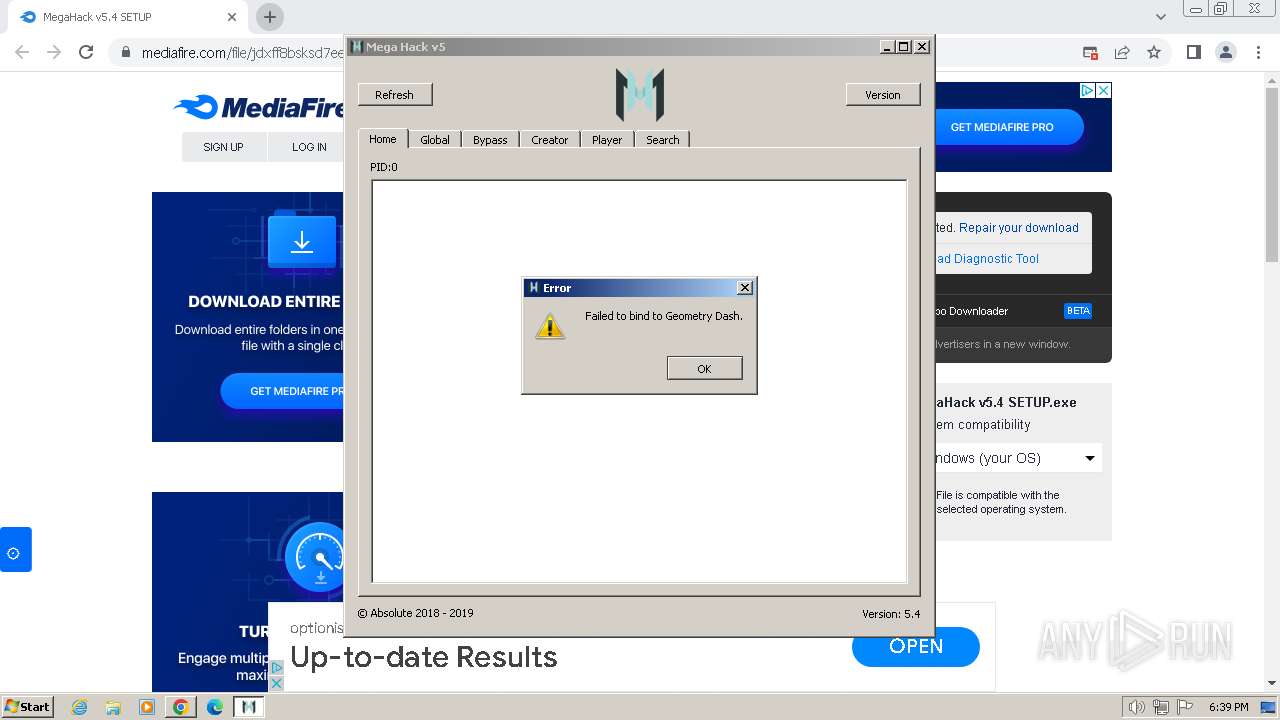The height and width of the screenshot is (720, 1280).
Task: Launch Internet Explorer from taskbar
Action: [x=80, y=707]
